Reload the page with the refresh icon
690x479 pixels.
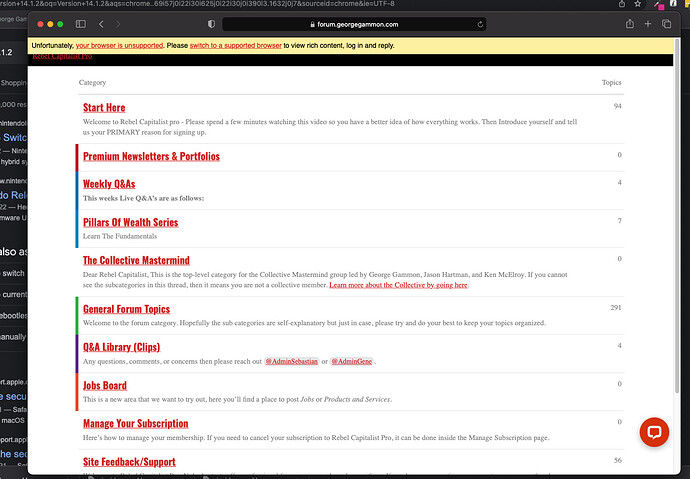[x=480, y=25]
